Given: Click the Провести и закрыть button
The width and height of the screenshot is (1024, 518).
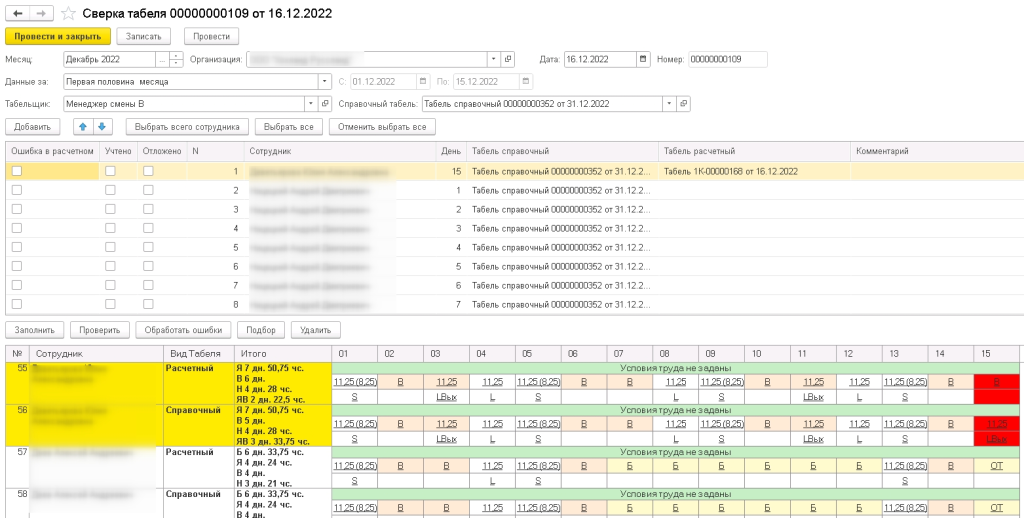Looking at the screenshot, I should coord(58,37).
